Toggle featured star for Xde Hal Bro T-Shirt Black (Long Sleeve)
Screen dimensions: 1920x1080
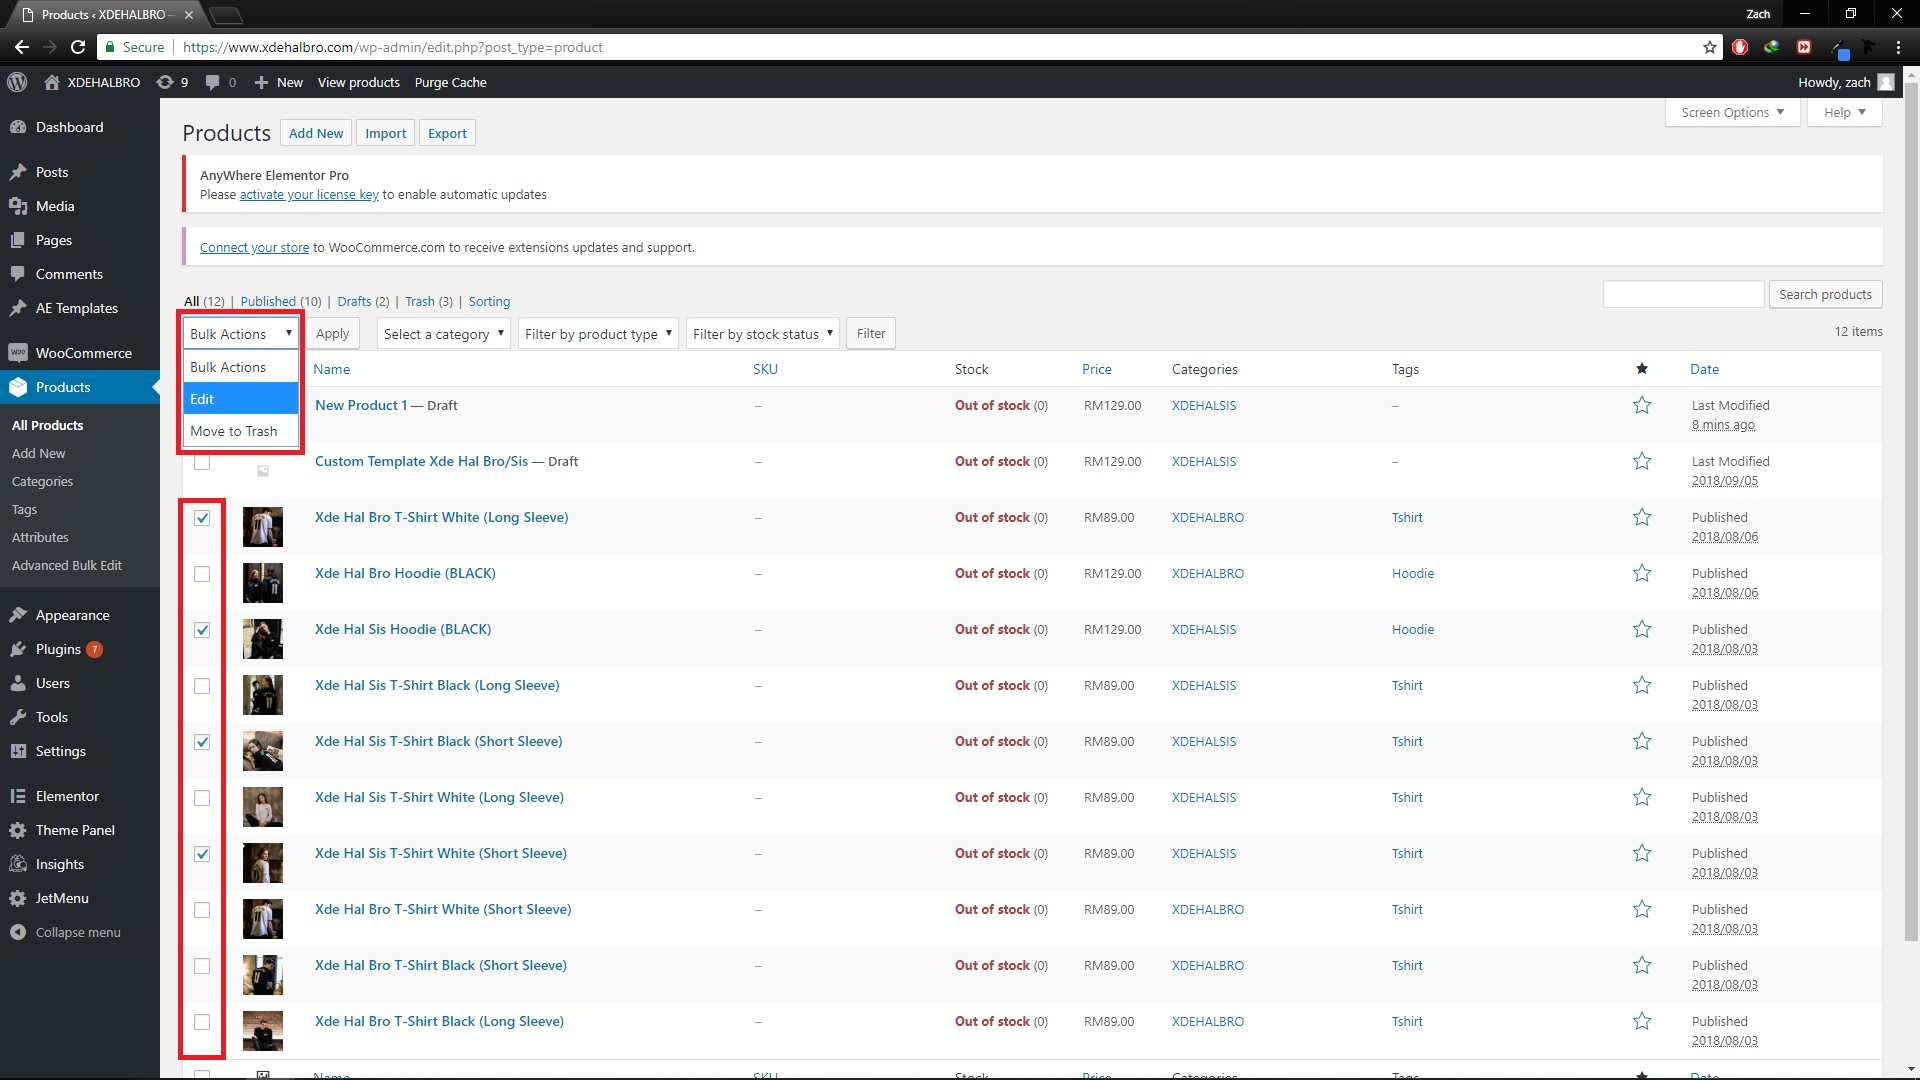(1642, 1021)
